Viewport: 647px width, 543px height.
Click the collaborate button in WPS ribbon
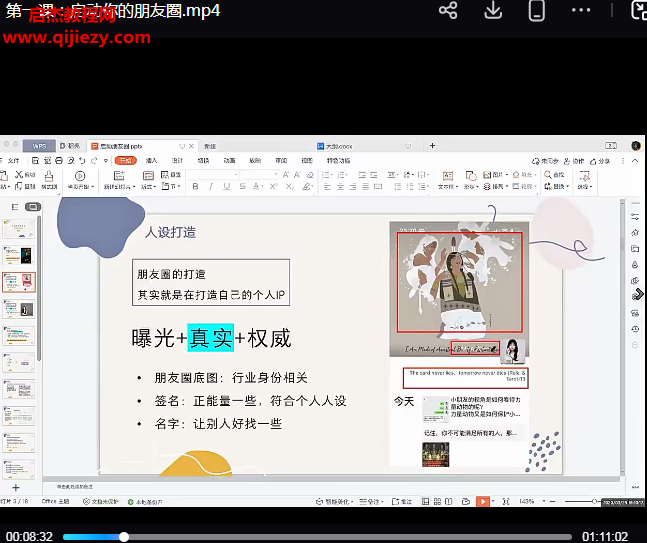574,161
